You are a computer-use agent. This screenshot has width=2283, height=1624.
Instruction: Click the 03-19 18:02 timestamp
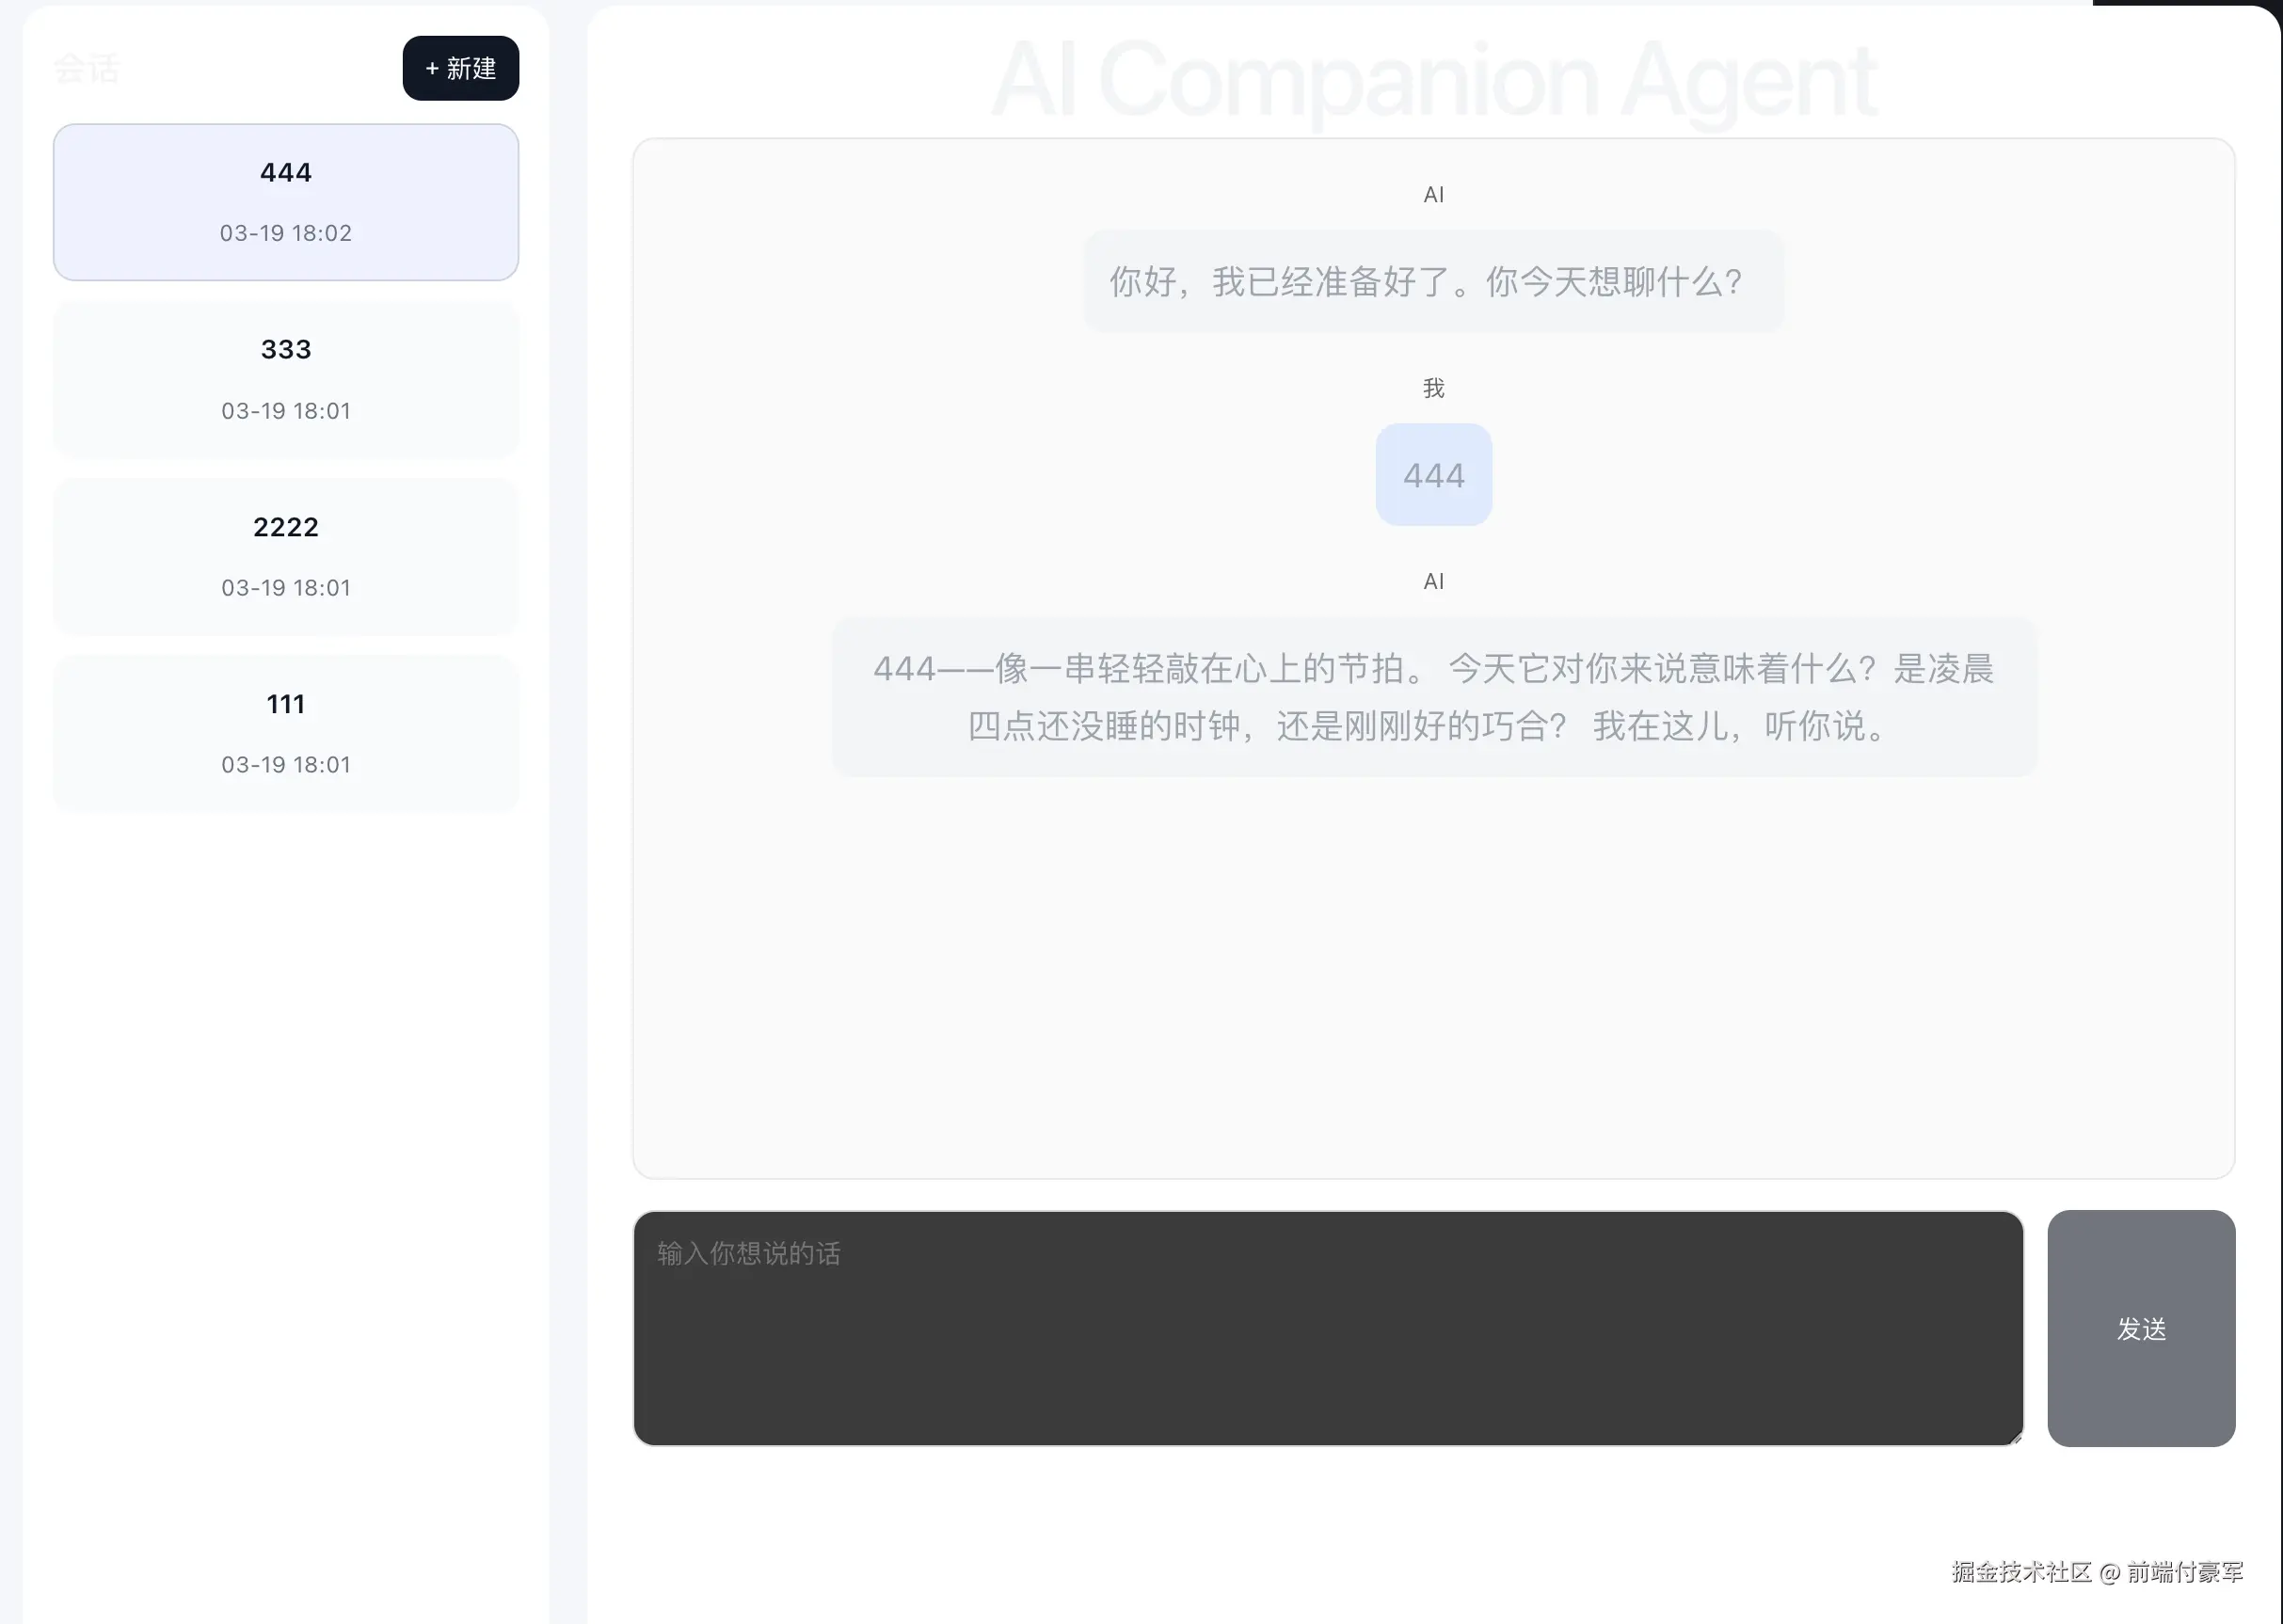[285, 233]
